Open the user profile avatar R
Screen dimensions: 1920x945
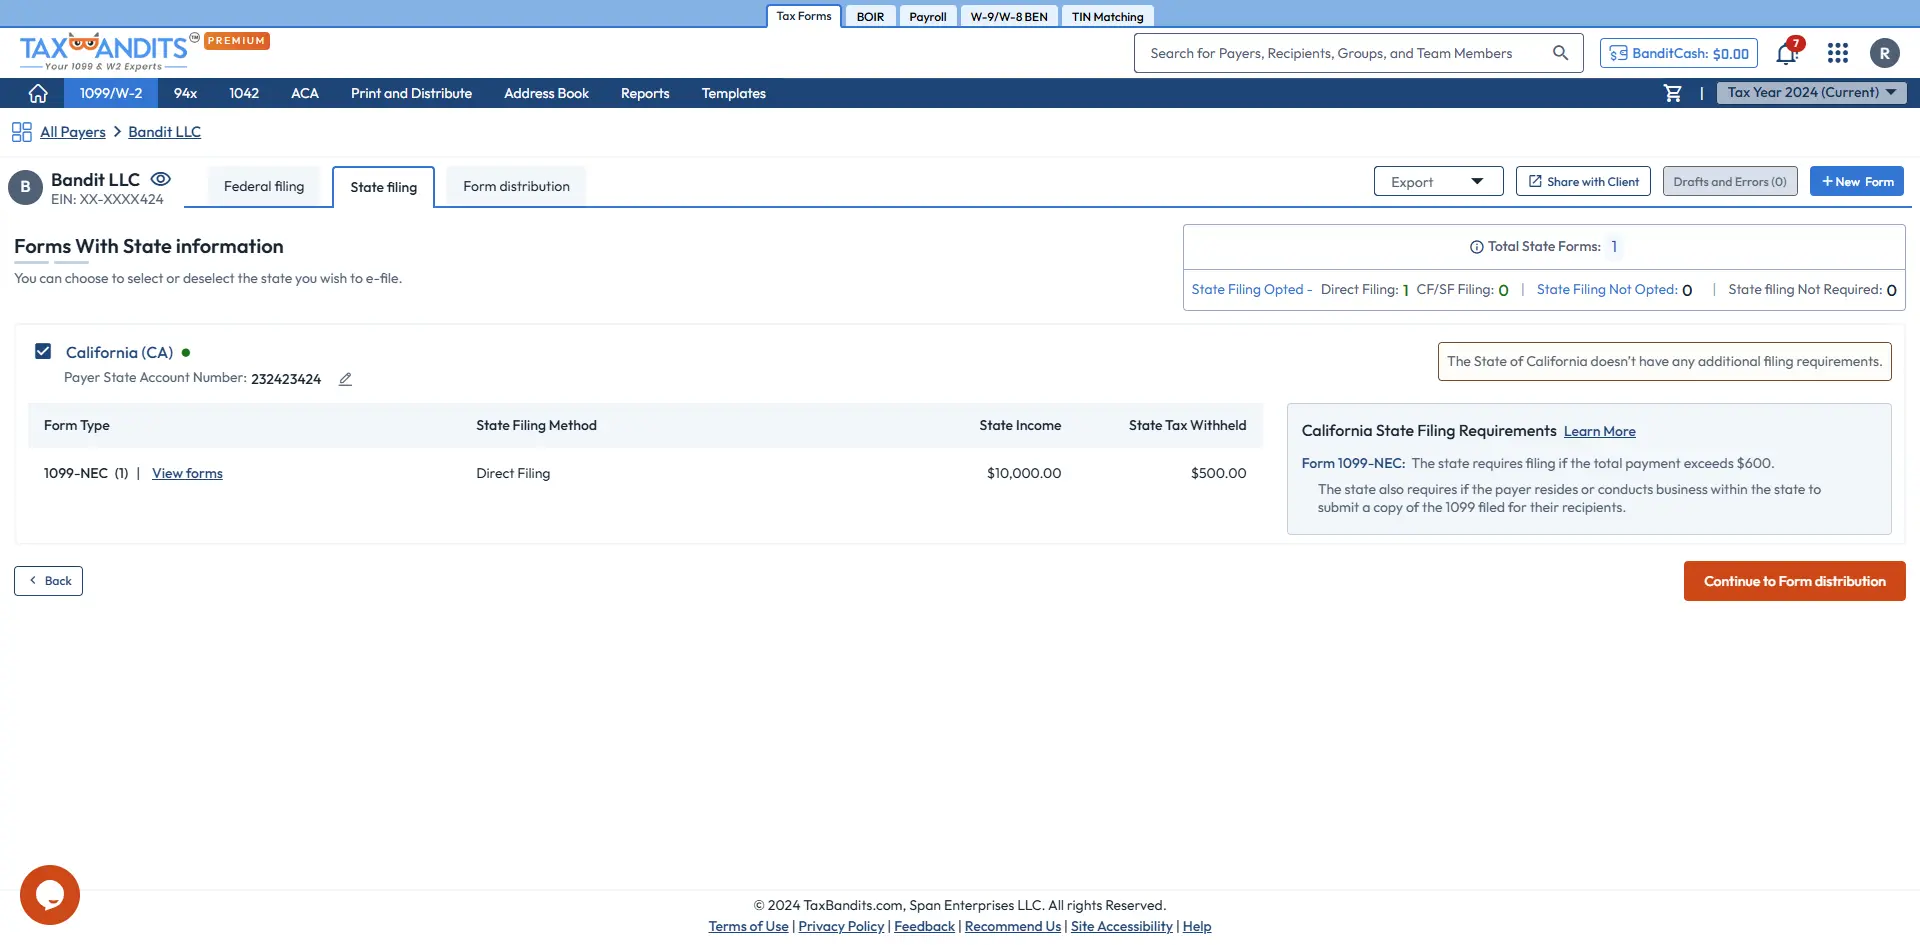(x=1885, y=53)
